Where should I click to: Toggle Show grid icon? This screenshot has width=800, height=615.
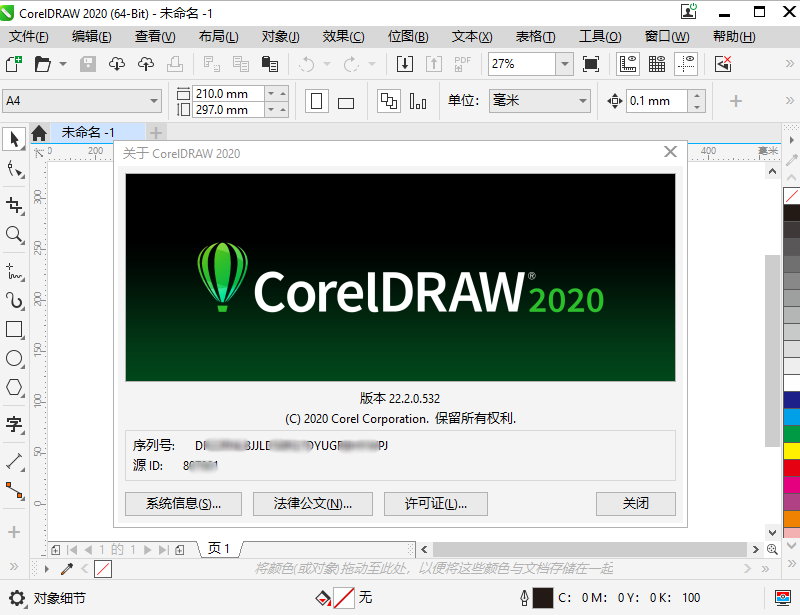coord(657,64)
